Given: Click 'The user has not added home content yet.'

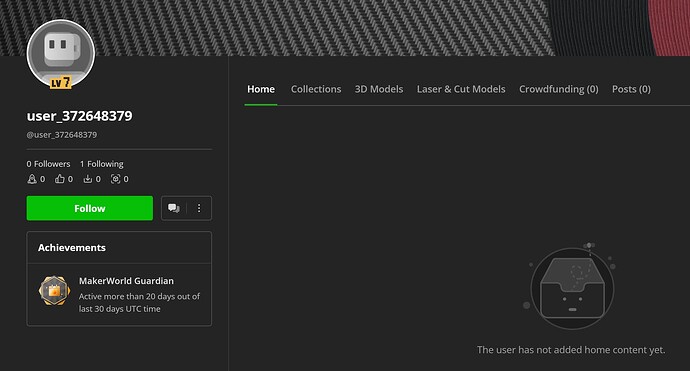Looking at the screenshot, I should (x=571, y=350).
